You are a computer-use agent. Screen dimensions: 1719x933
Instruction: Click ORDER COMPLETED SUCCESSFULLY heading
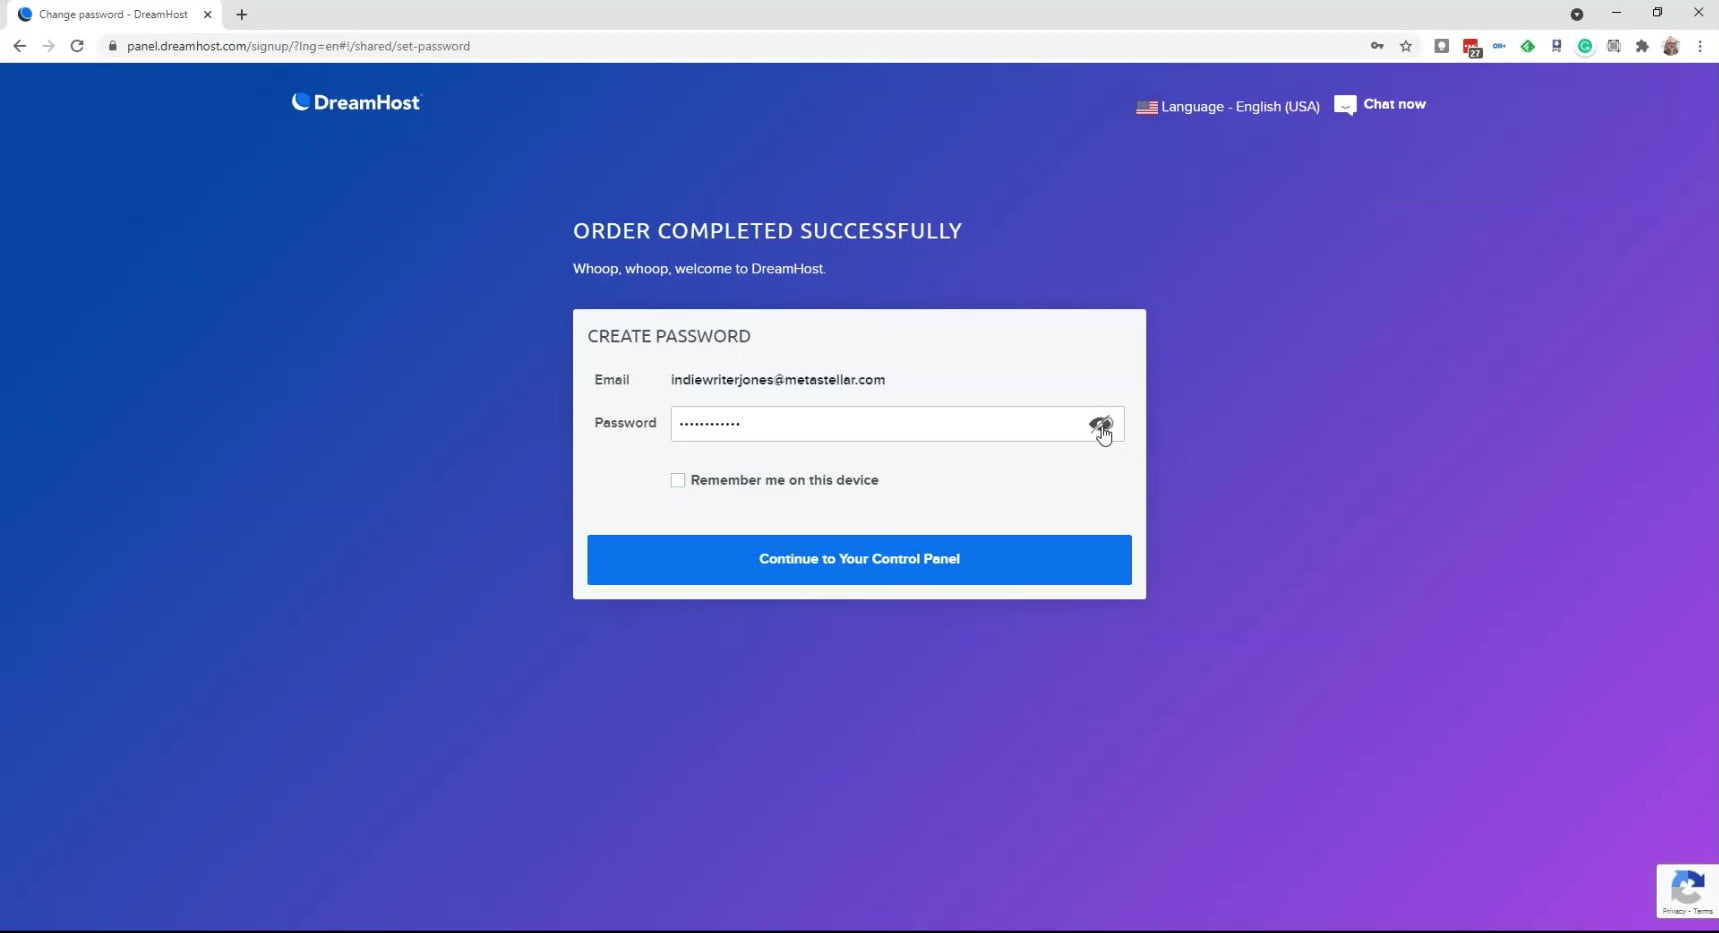pyautogui.click(x=767, y=231)
